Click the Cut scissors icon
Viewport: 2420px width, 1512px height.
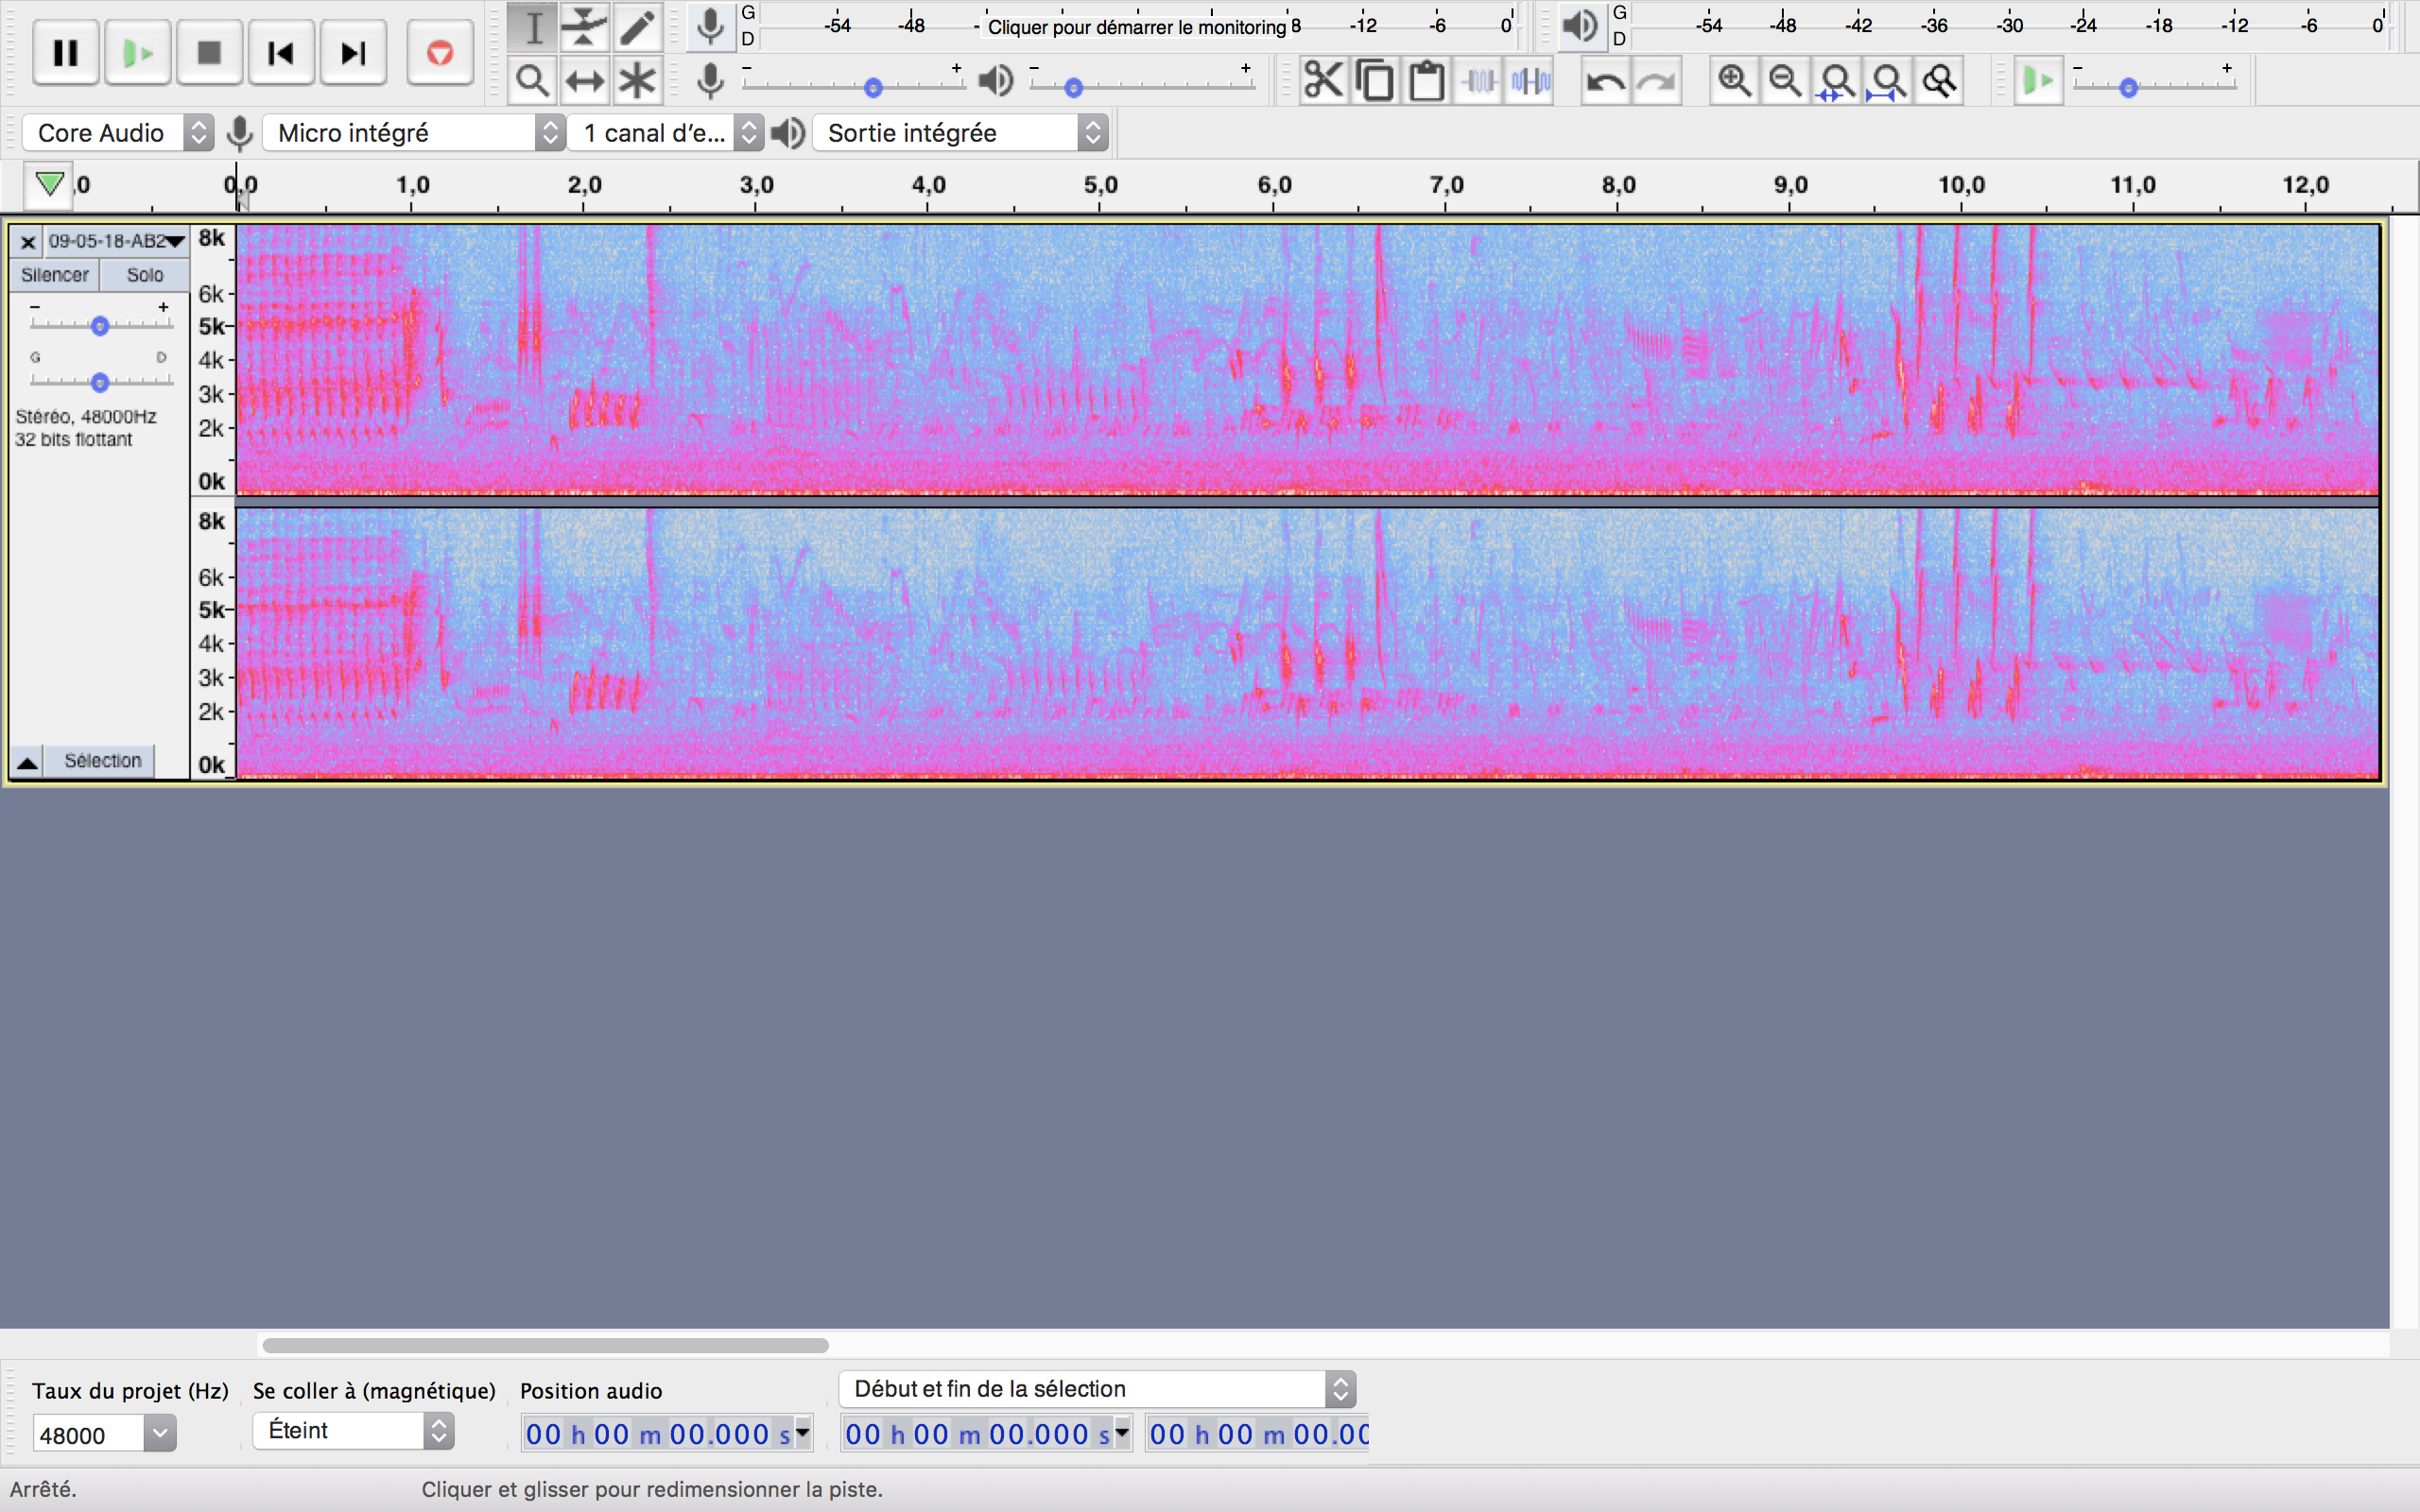(x=1322, y=81)
